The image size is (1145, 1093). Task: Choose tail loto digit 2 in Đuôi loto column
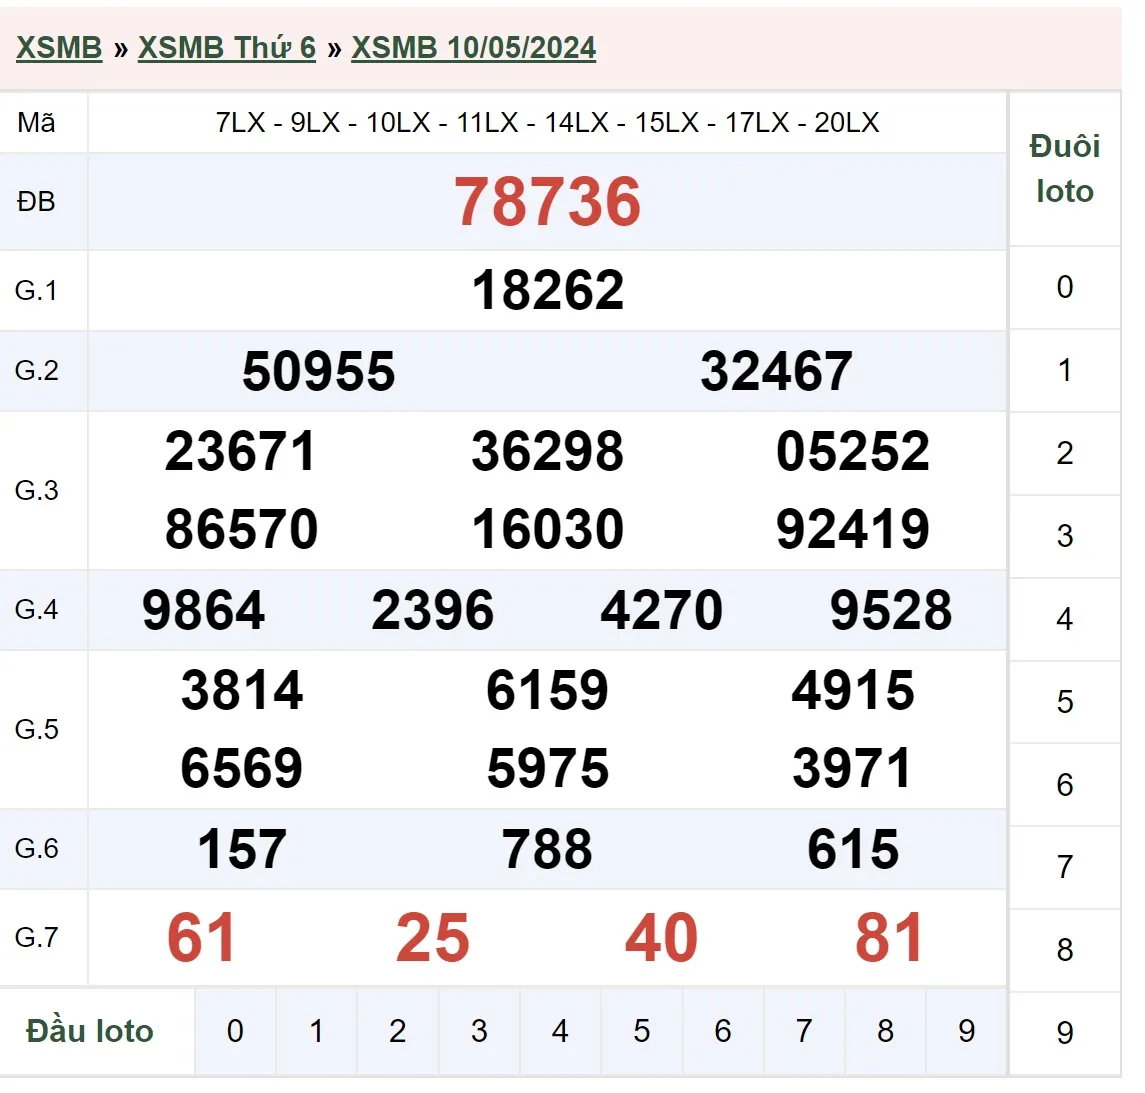point(1064,454)
